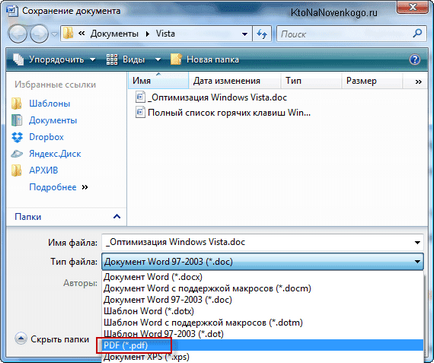434x363 pixels.
Task: Choose Шаблон Word 97-2003 (*.dot) file type
Action: click(x=263, y=334)
